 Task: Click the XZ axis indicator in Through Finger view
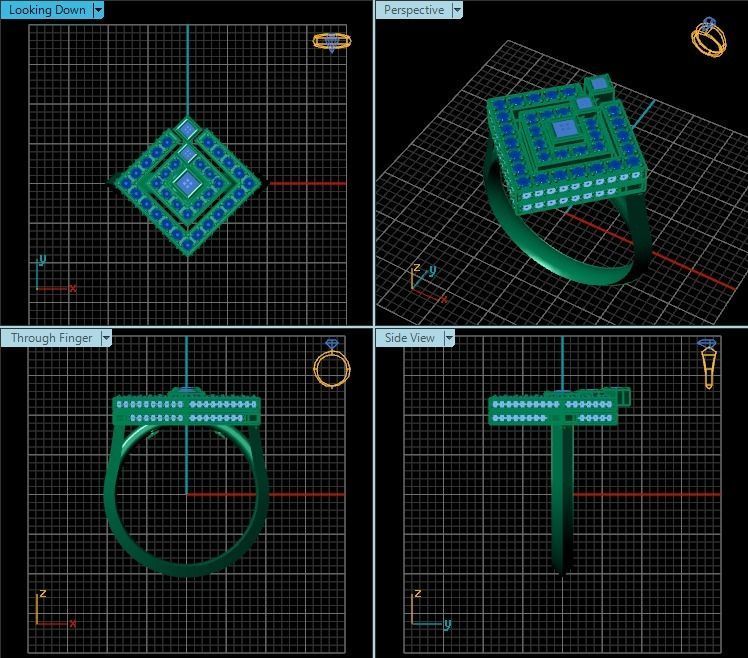55,609
